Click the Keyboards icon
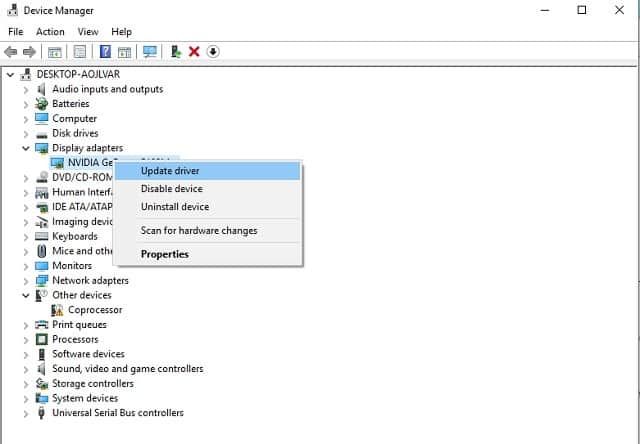Image resolution: width=640 pixels, height=444 pixels. click(x=41, y=236)
